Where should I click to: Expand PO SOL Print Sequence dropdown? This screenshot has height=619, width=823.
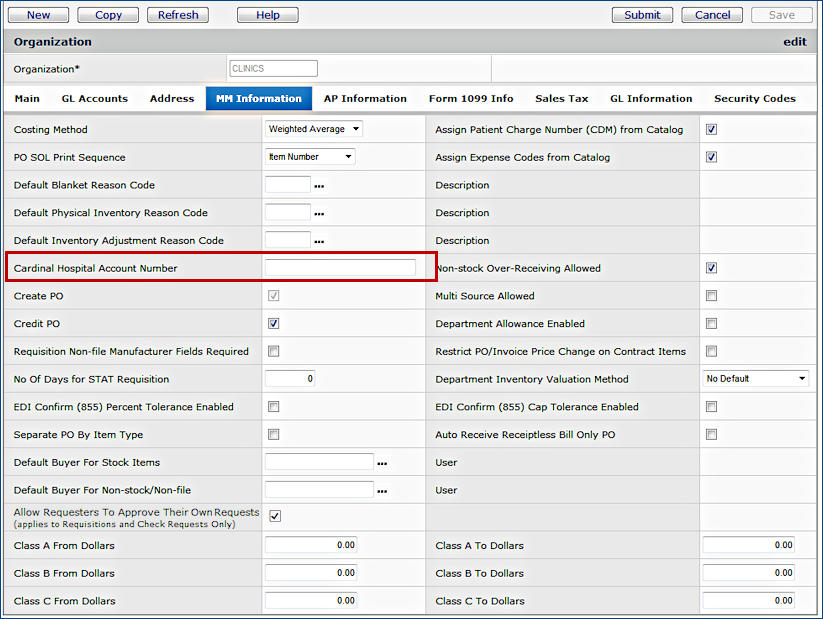[310, 157]
